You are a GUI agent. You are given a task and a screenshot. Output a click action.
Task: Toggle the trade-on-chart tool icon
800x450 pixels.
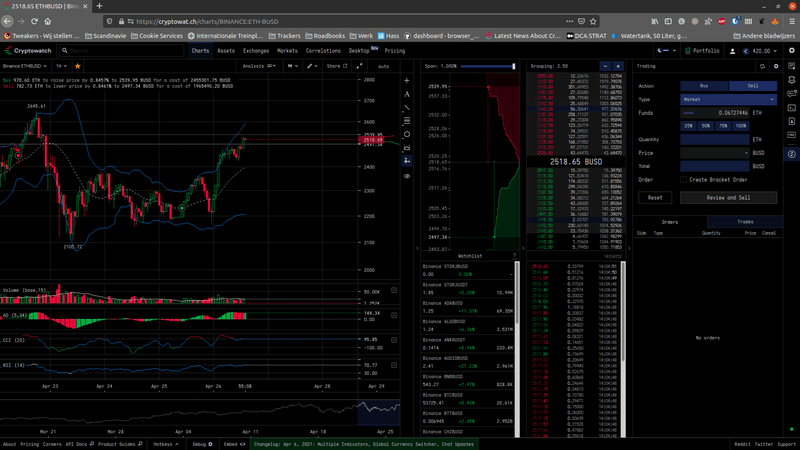(x=407, y=161)
